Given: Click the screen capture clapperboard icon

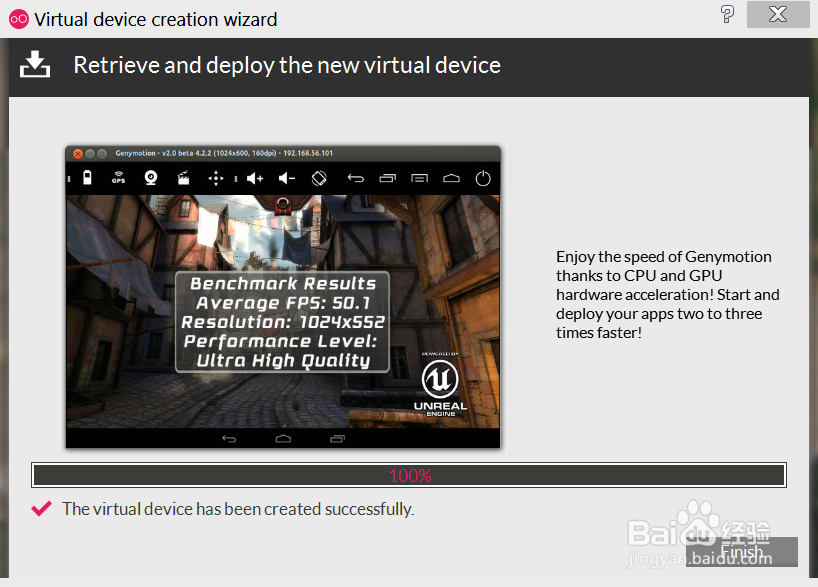Looking at the screenshot, I should point(183,178).
